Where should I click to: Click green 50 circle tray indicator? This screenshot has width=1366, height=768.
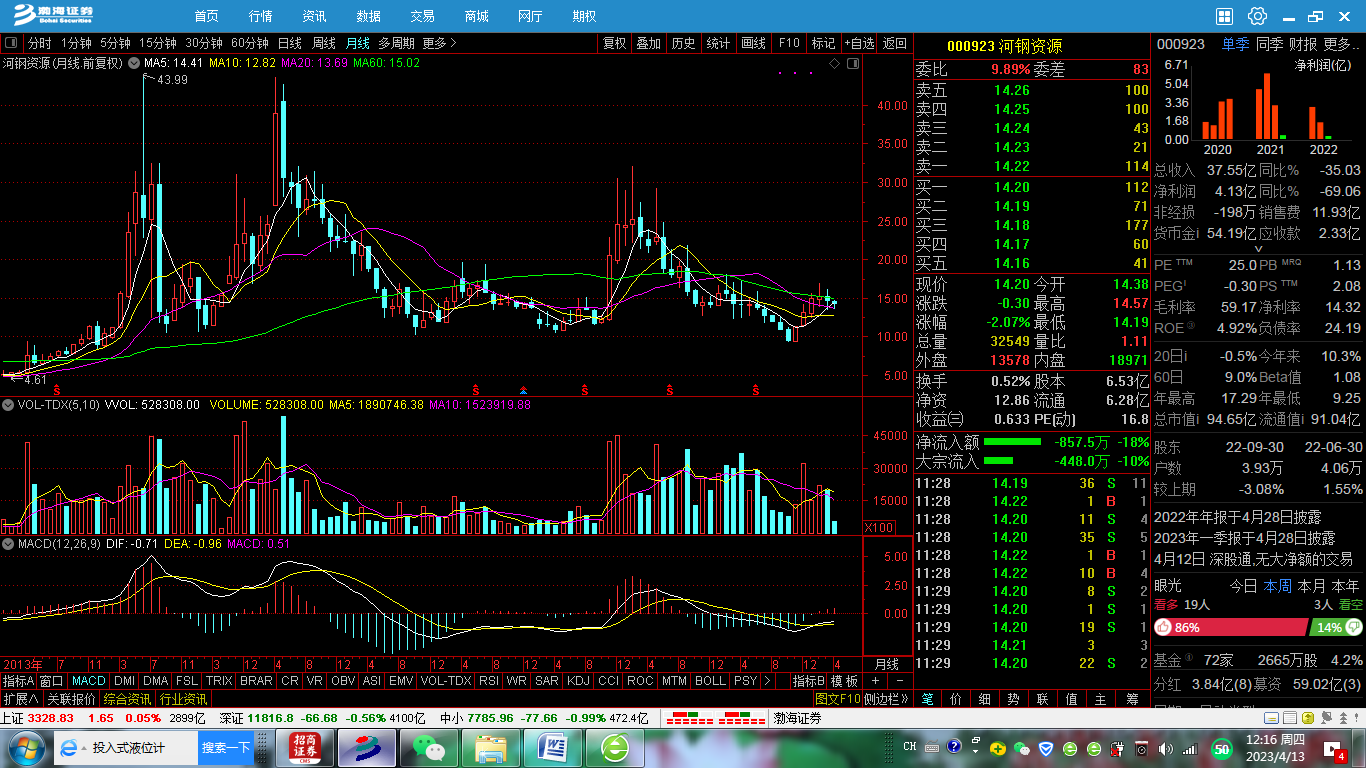point(1221,748)
